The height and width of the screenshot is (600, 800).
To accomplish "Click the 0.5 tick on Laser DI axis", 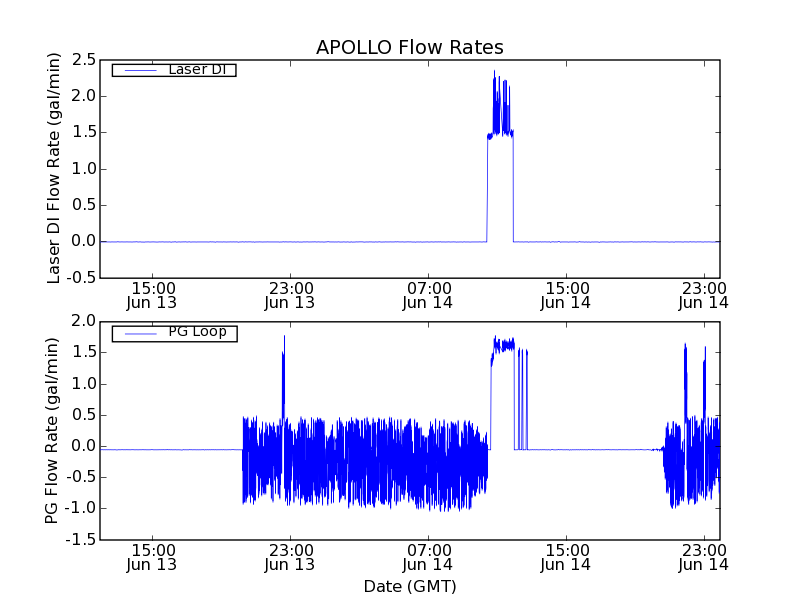I will (x=84, y=205).
